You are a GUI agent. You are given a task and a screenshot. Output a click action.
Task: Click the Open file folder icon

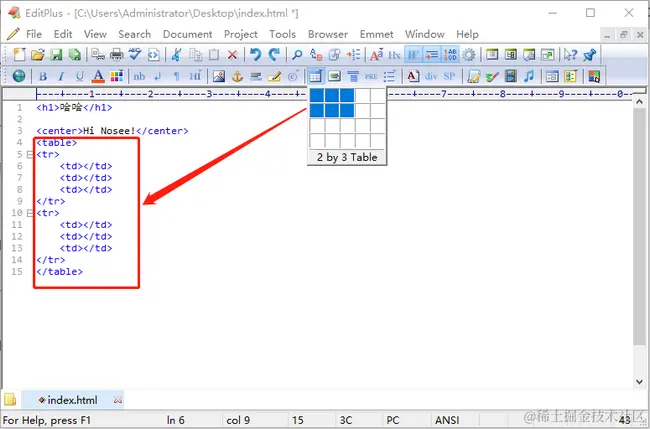click(38, 54)
